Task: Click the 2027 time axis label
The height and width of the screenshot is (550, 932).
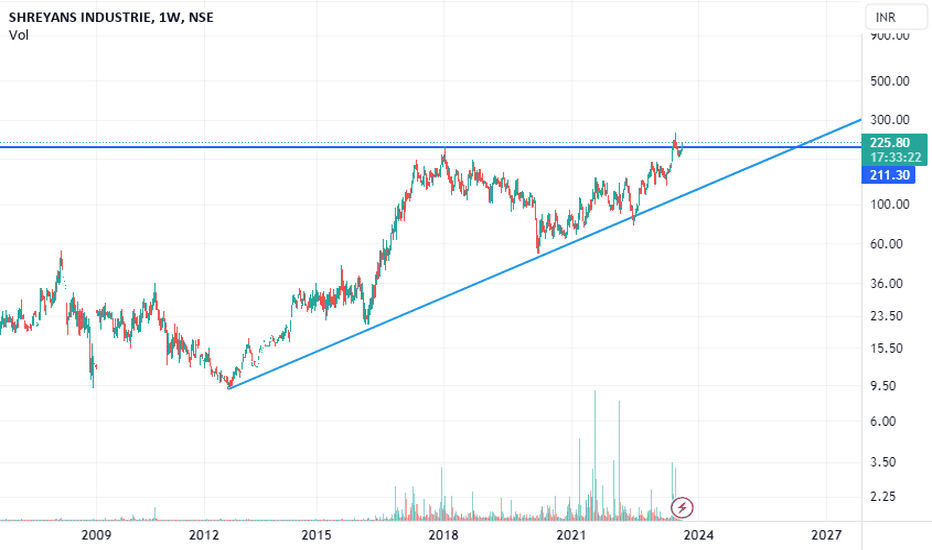Action: tap(826, 535)
